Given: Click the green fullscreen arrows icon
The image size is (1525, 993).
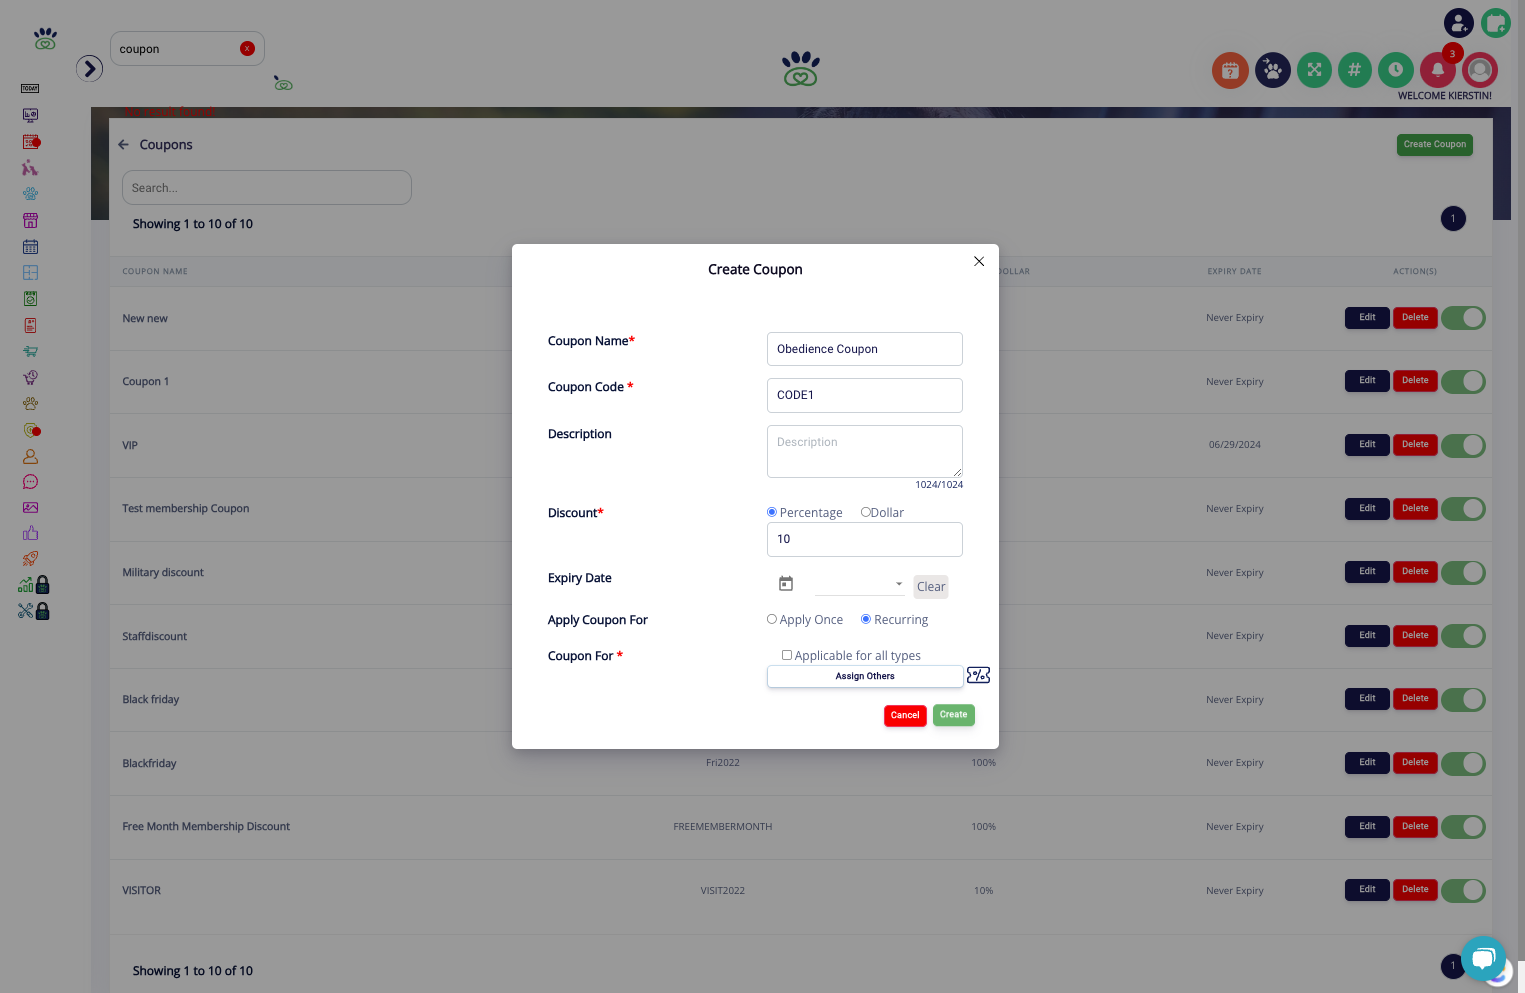Looking at the screenshot, I should click(x=1314, y=70).
